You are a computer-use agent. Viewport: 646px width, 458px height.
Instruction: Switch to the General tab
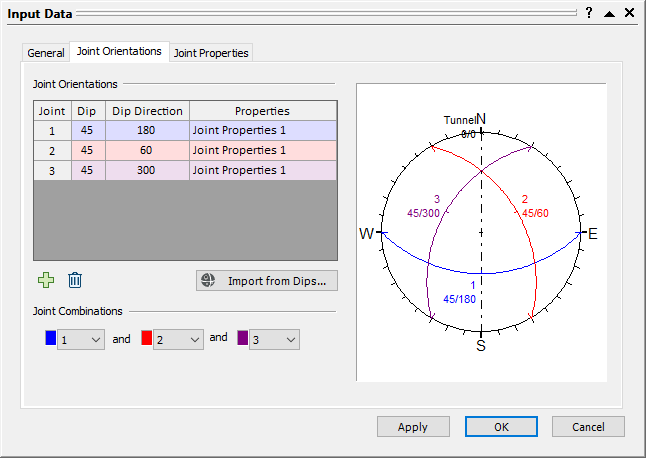click(46, 53)
